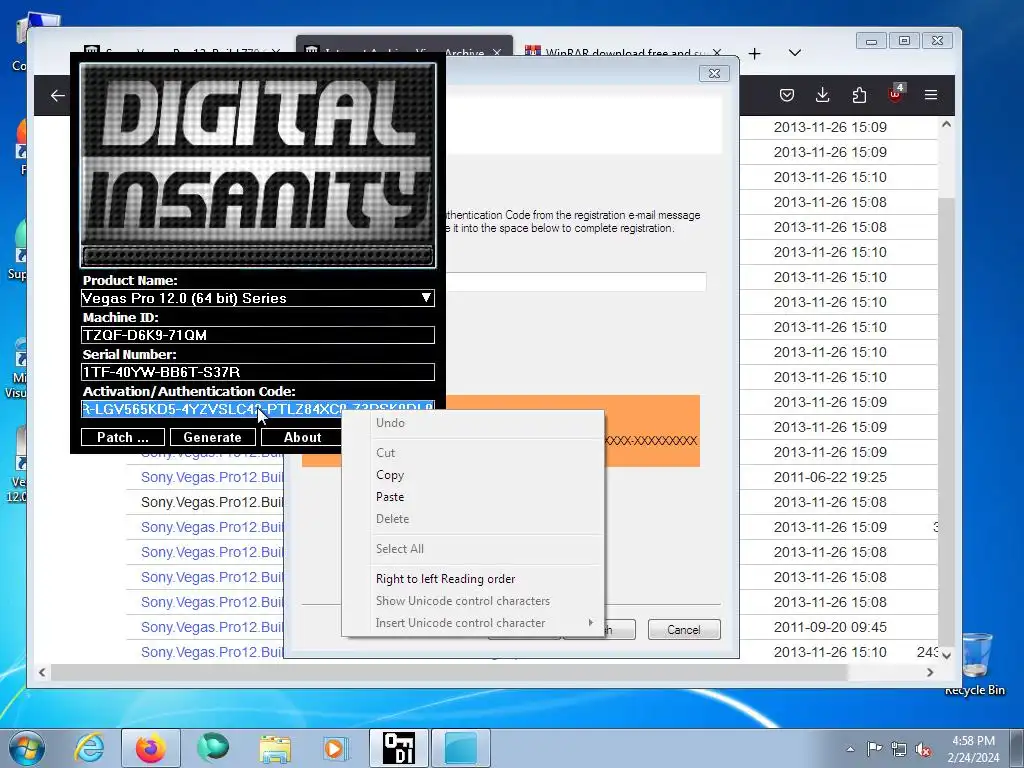
Task: Click the Patch ... button in keygen
Action: coord(123,438)
